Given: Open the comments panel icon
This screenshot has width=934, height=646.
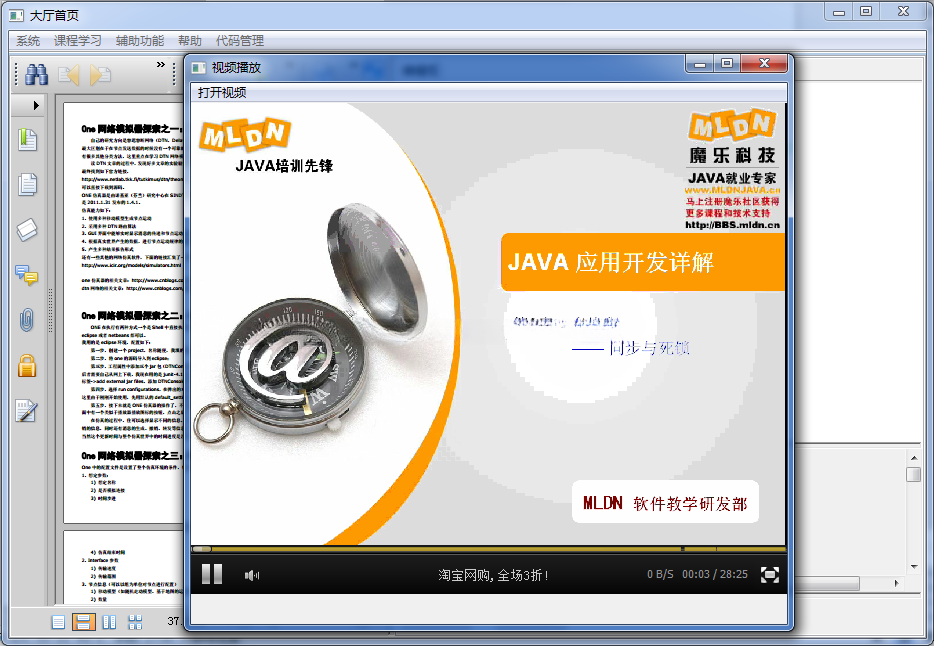Looking at the screenshot, I should [27, 275].
